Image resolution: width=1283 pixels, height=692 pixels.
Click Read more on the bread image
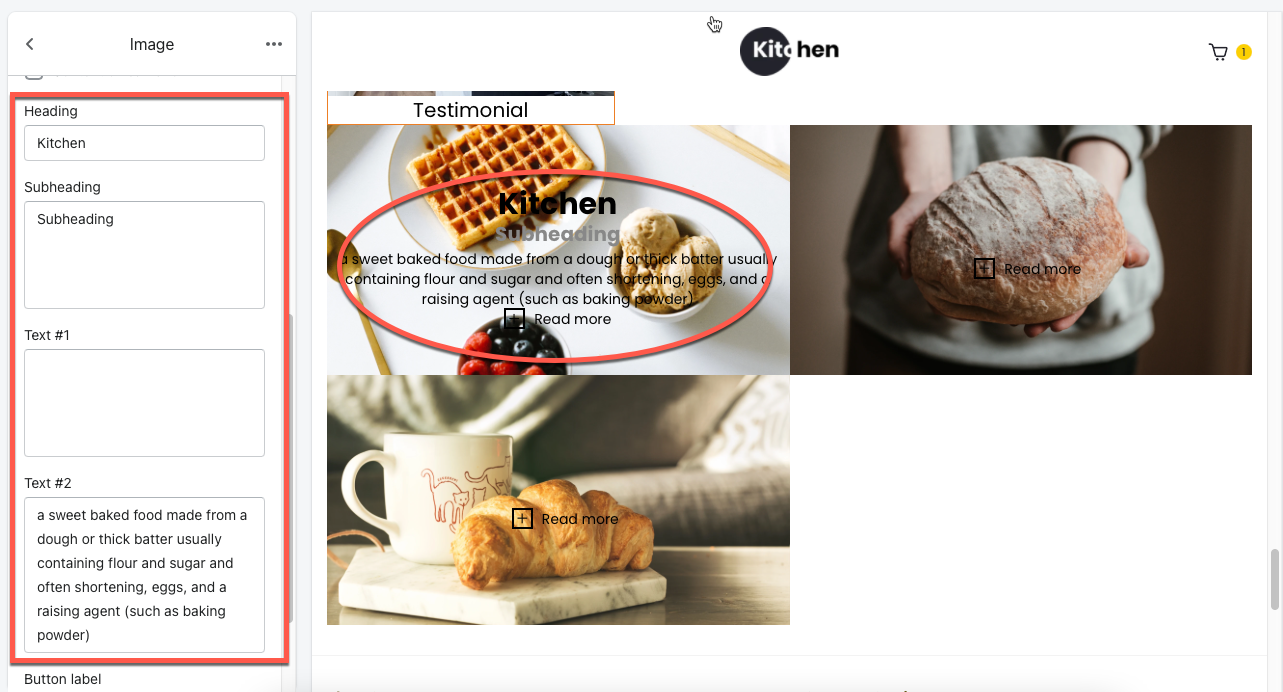click(1042, 269)
